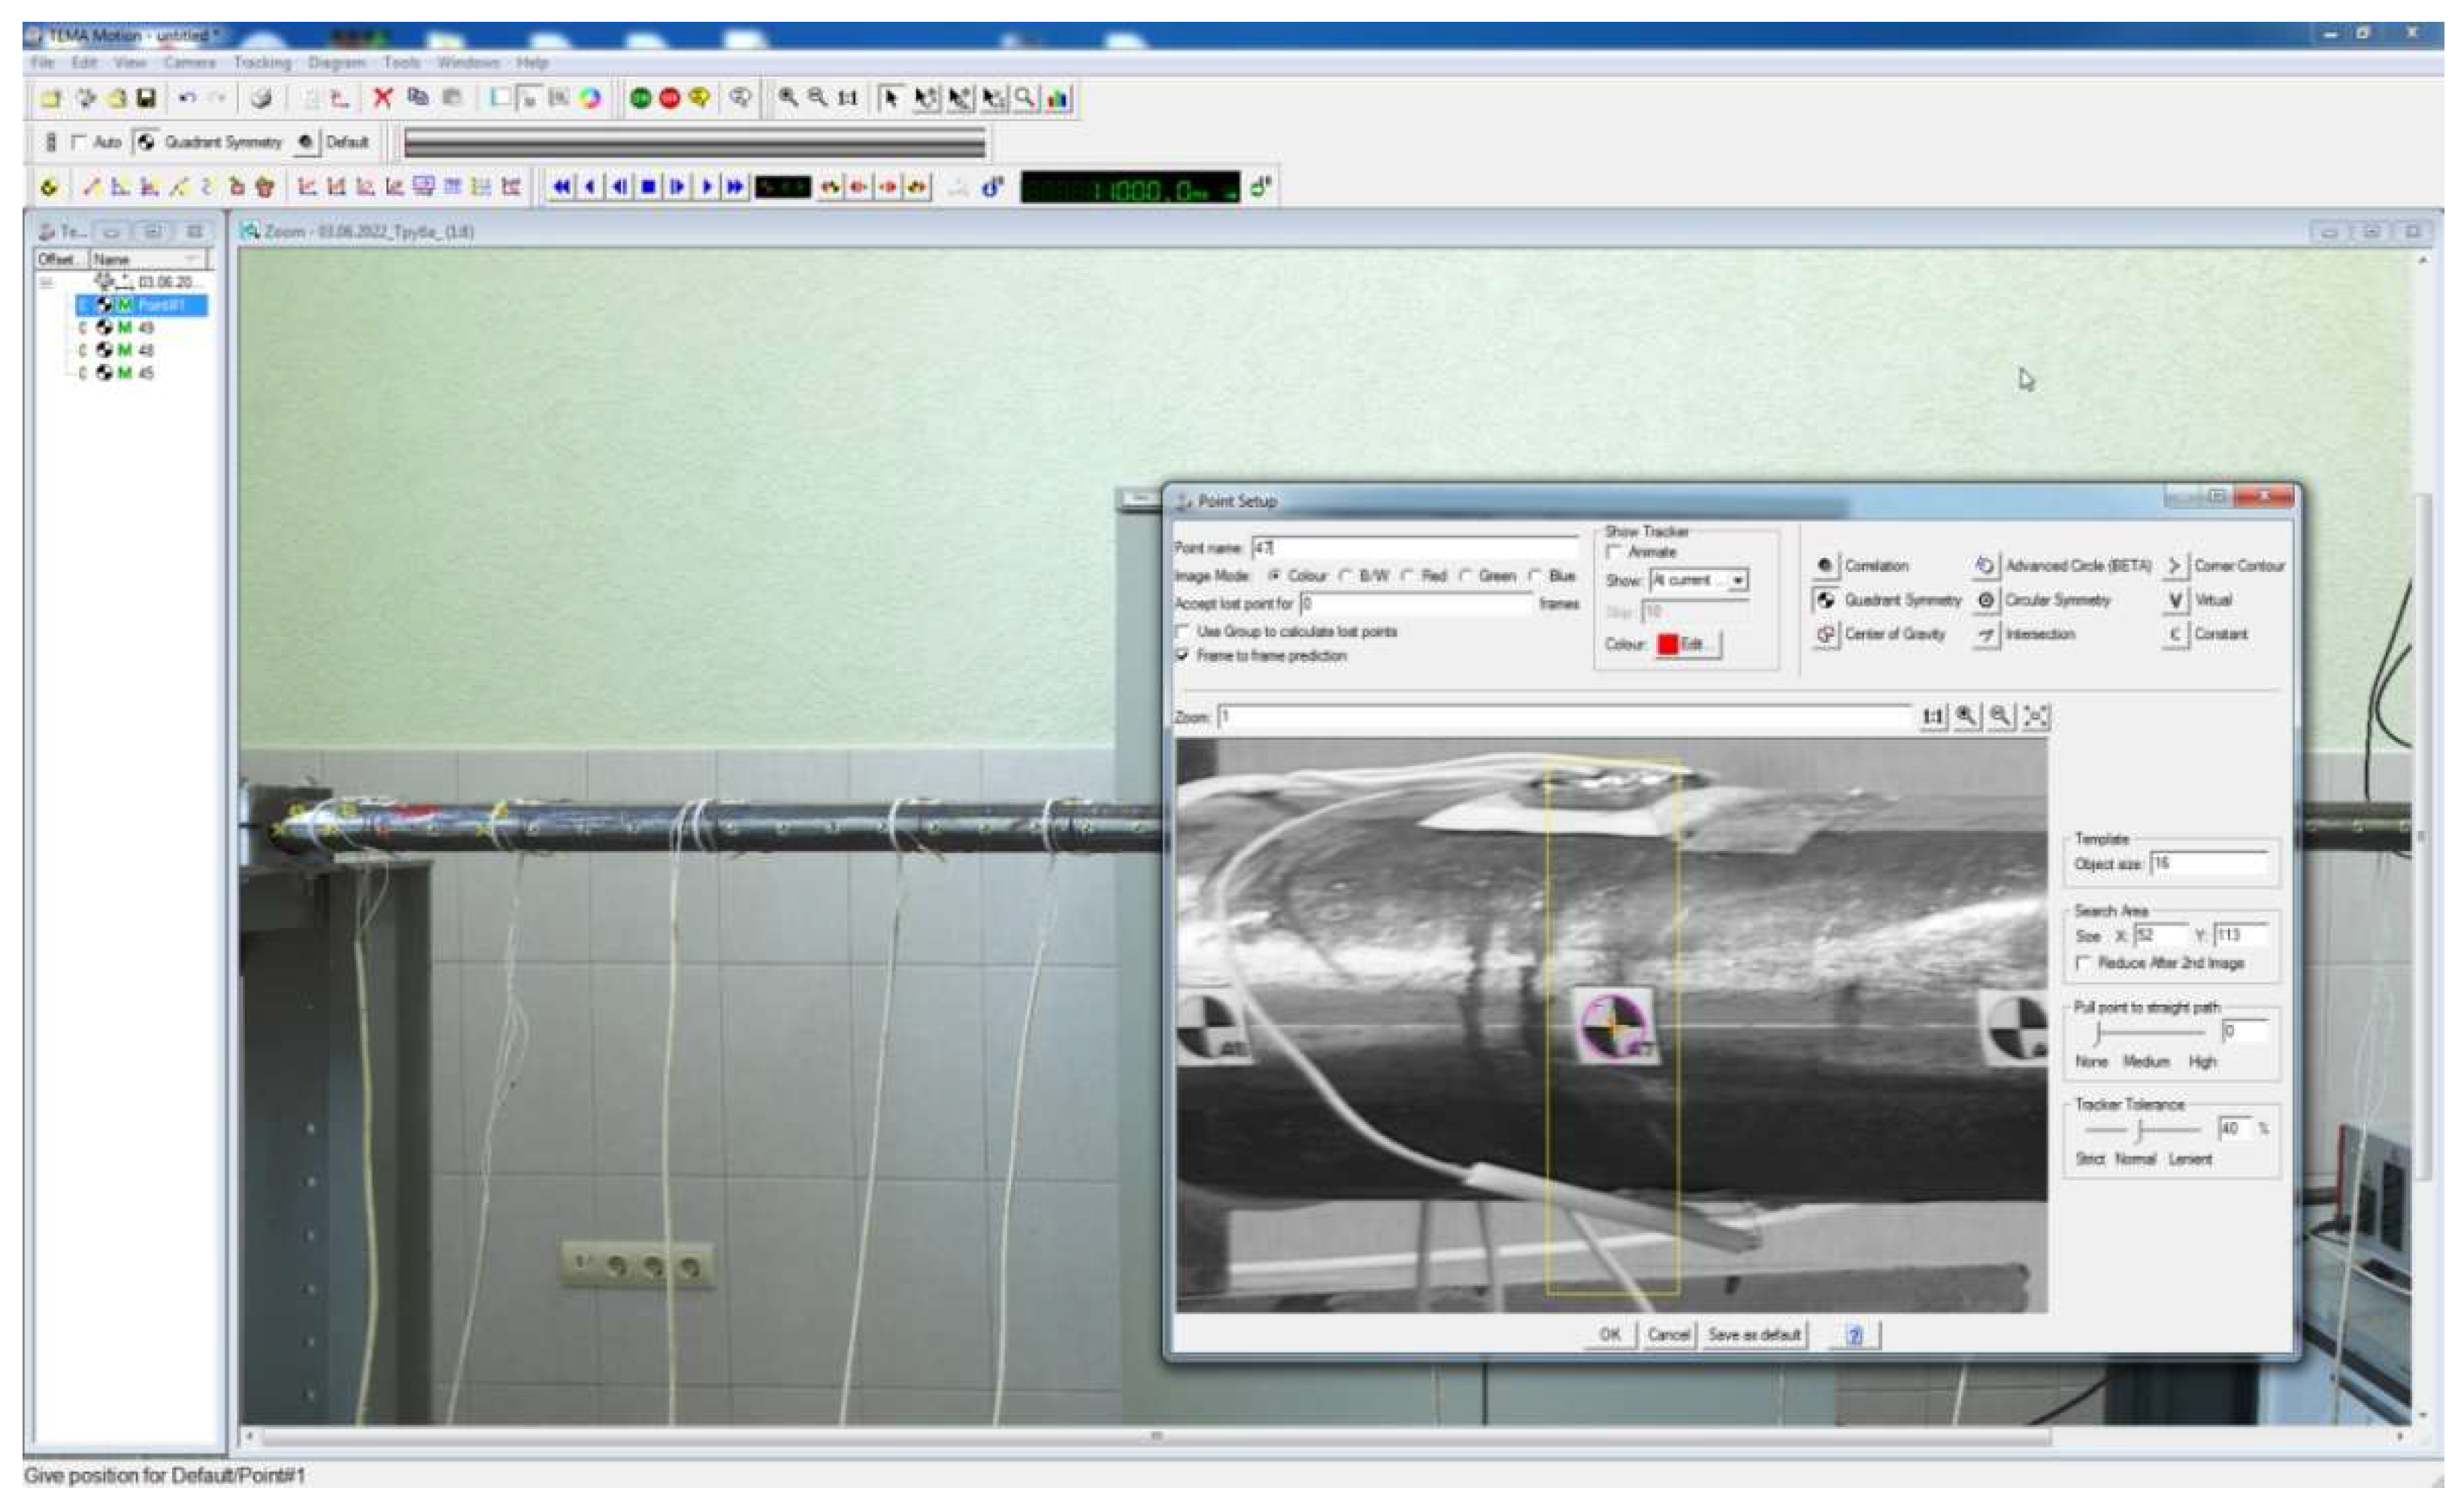Open the Show tracker dropdown list

(x=1738, y=581)
